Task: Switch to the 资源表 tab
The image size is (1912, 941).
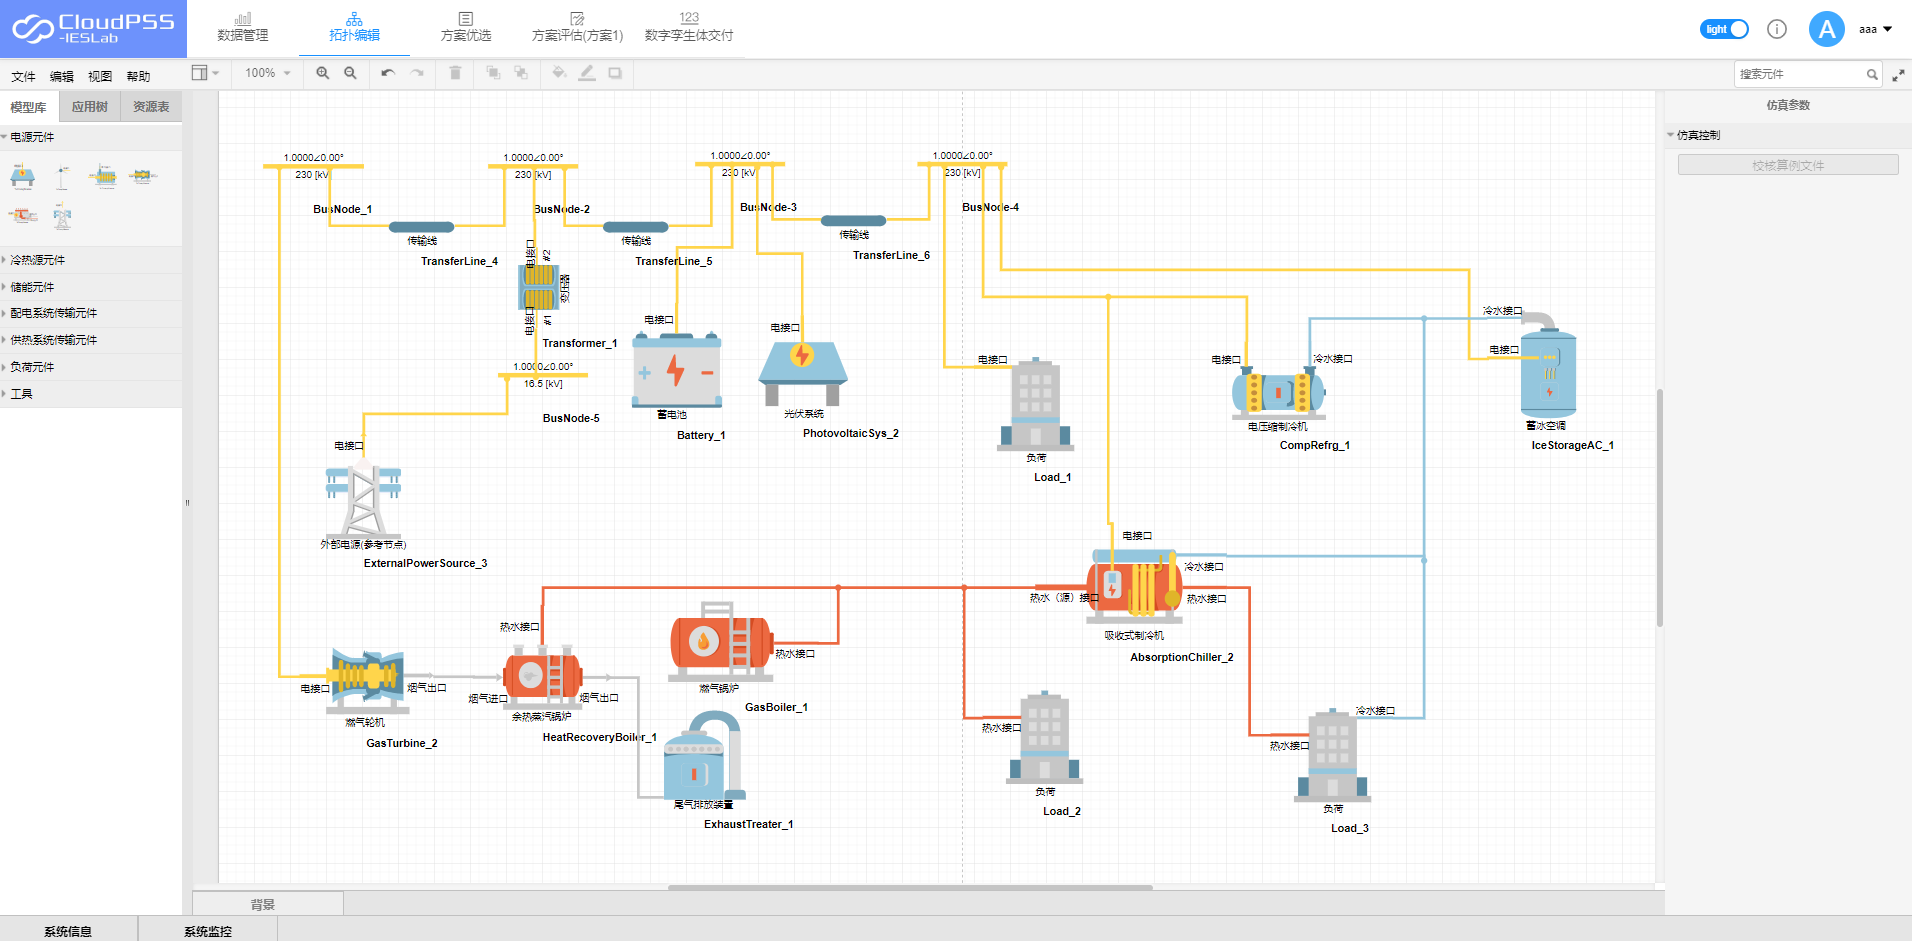Action: (x=151, y=107)
